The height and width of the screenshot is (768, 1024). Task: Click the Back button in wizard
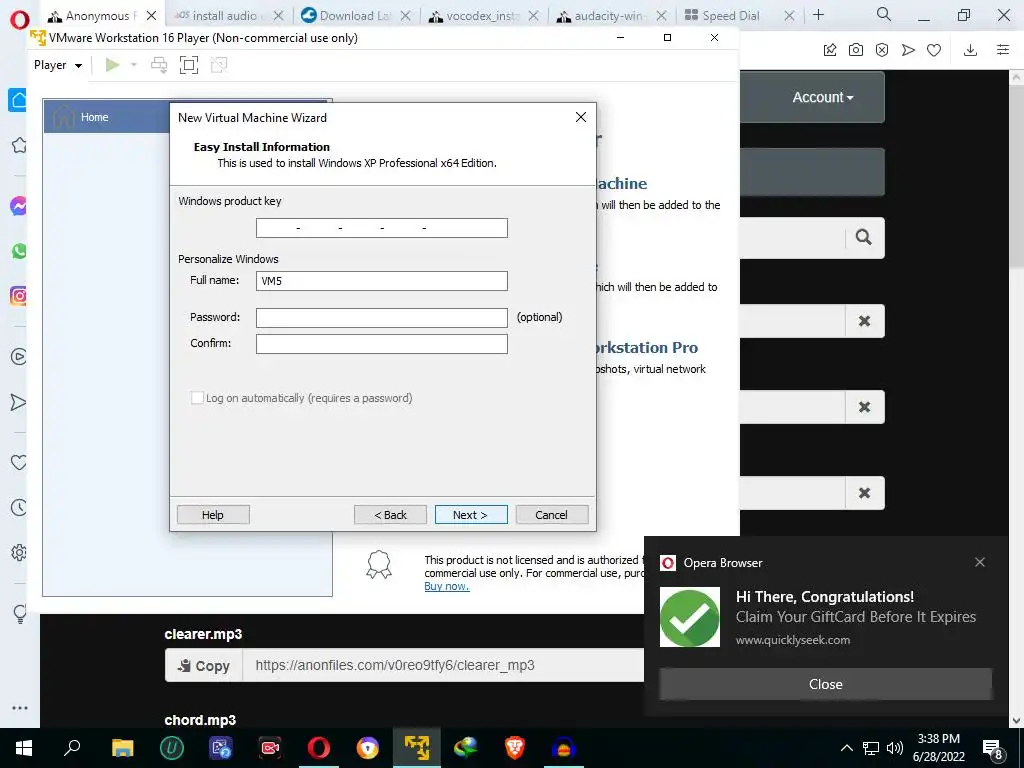[x=391, y=515]
